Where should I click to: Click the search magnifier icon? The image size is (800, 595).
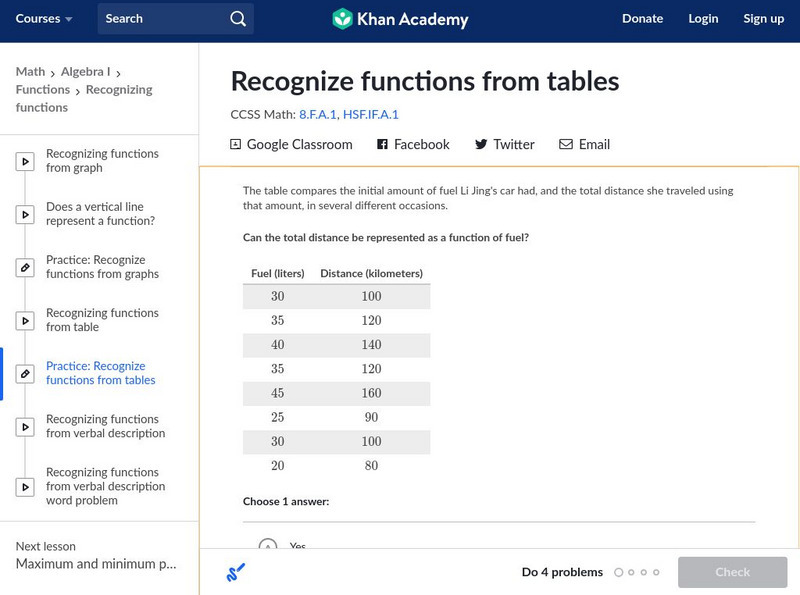click(237, 19)
